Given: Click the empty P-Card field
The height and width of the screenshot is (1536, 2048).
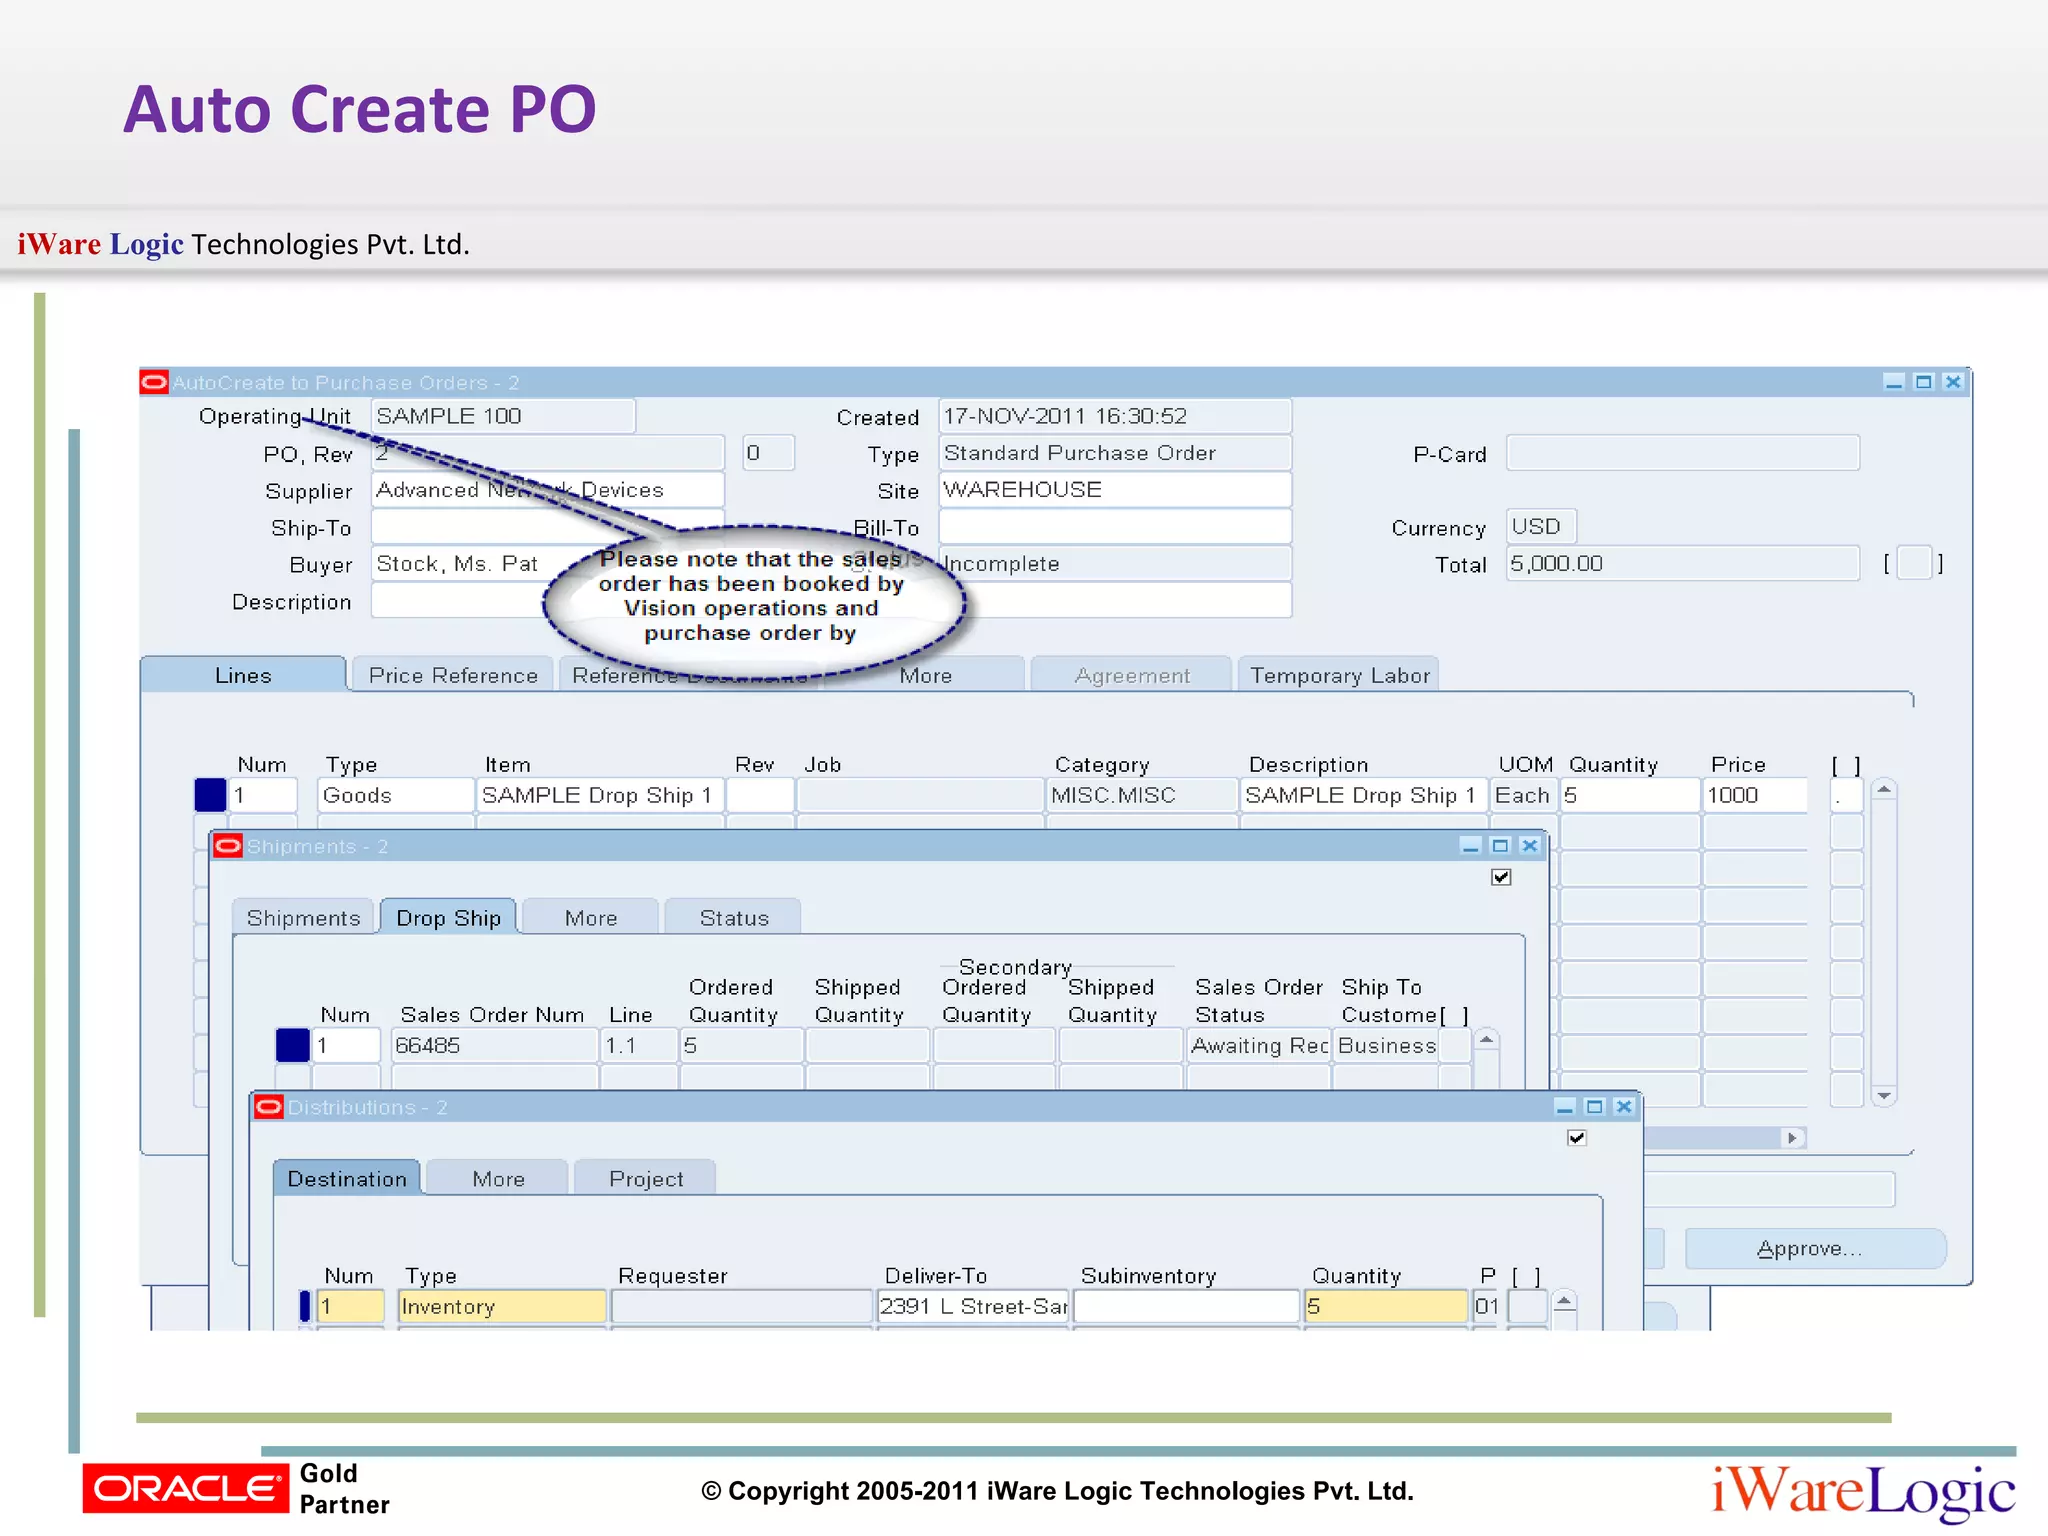Looking at the screenshot, I should tap(1683, 453).
